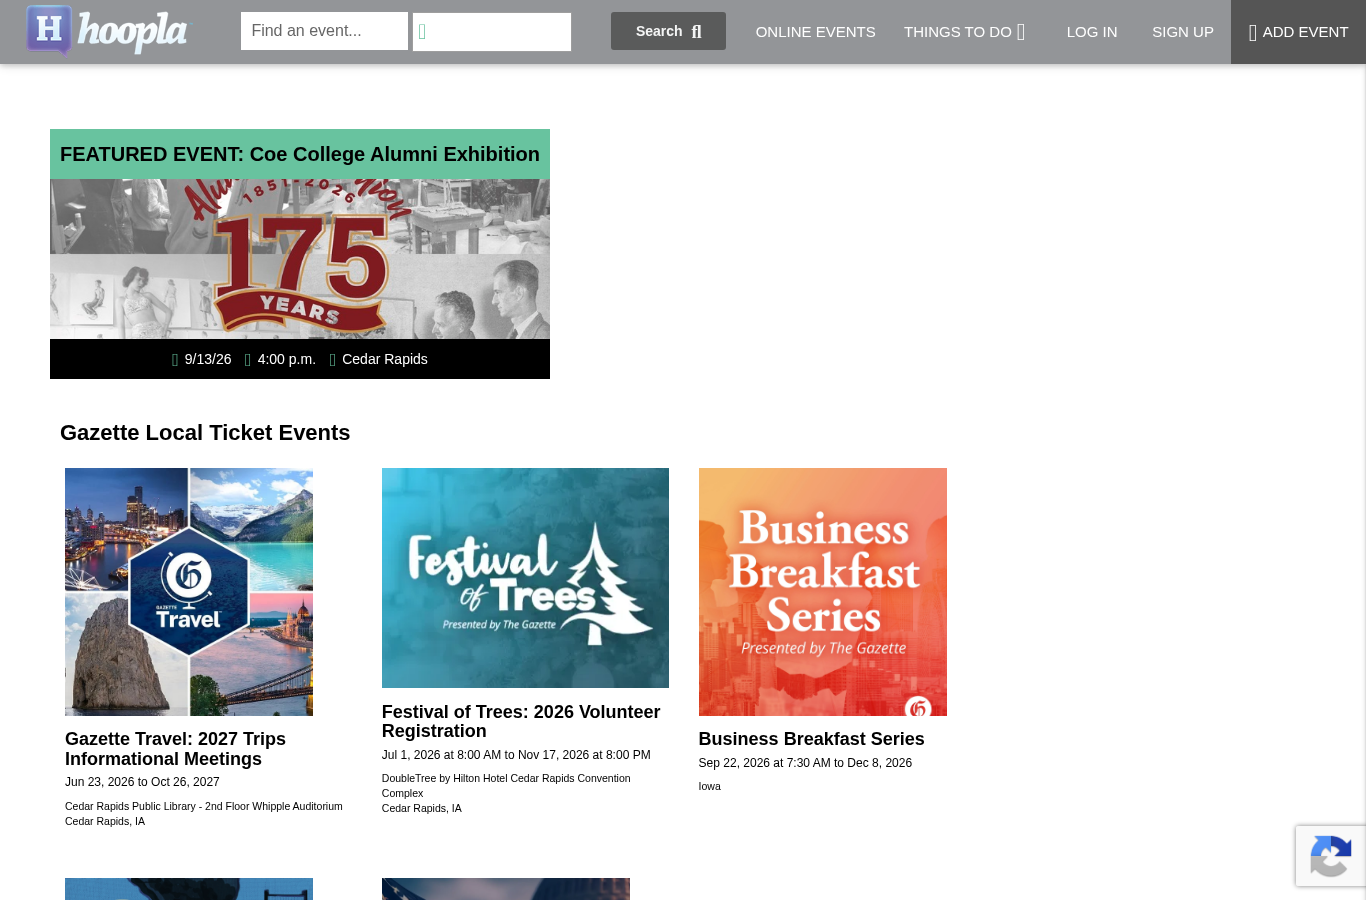Click the clock icon next to 4:00 p.m.

click(248, 360)
